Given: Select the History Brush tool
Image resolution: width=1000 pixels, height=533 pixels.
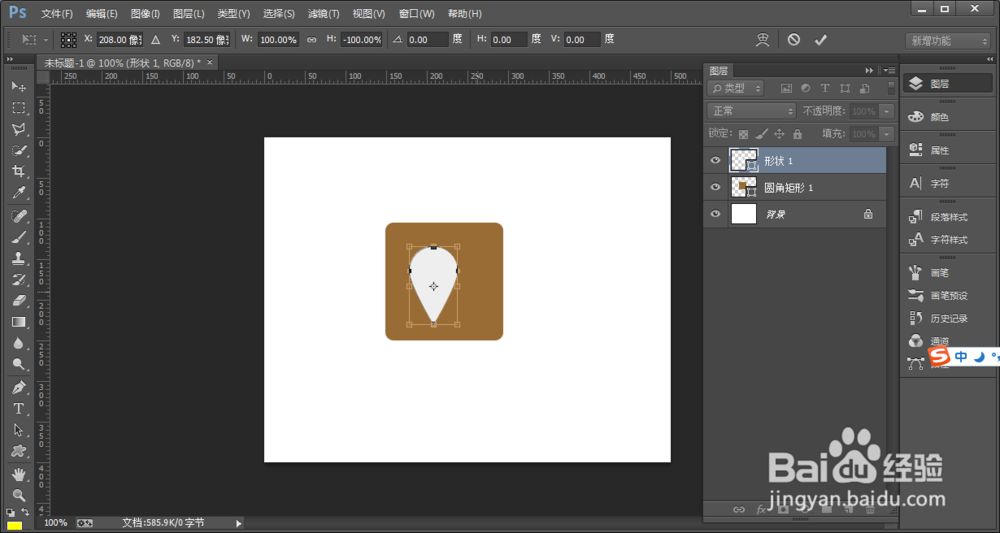Looking at the screenshot, I should [18, 279].
